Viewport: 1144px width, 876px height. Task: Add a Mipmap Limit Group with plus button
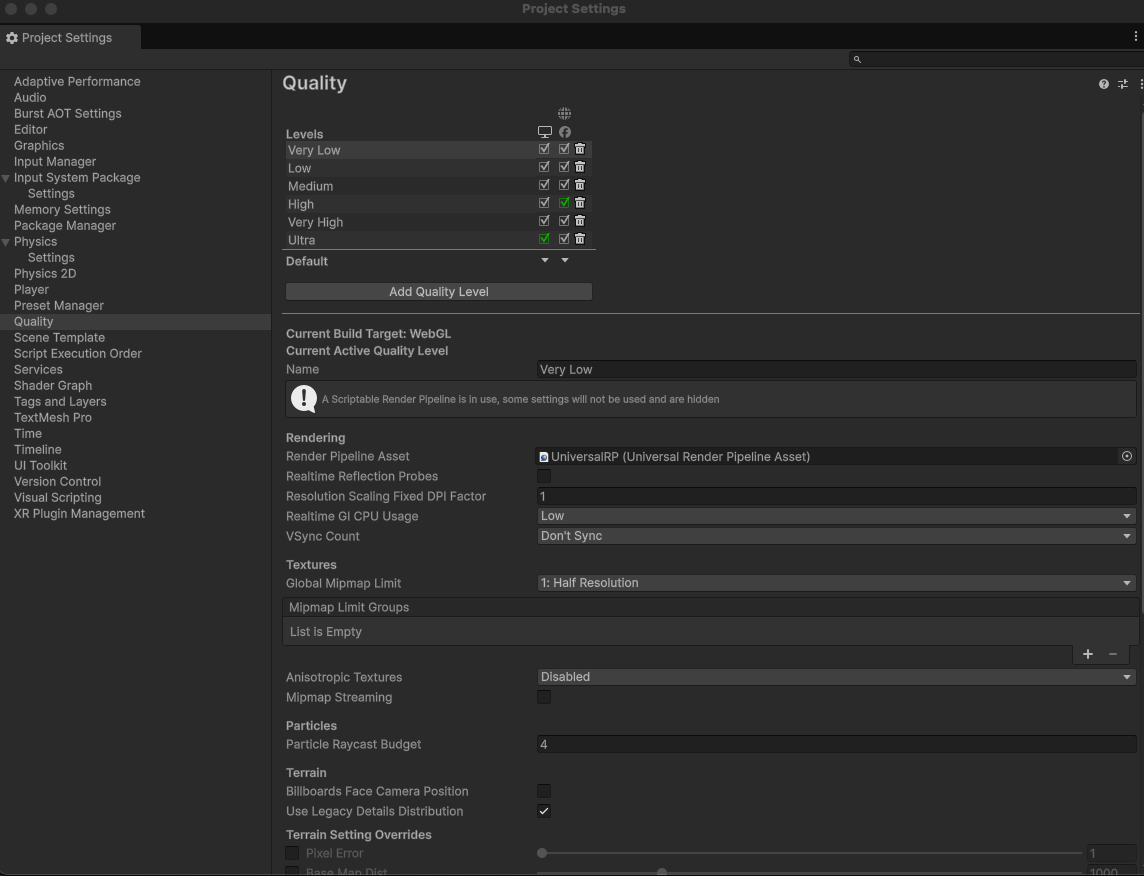[x=1088, y=654]
